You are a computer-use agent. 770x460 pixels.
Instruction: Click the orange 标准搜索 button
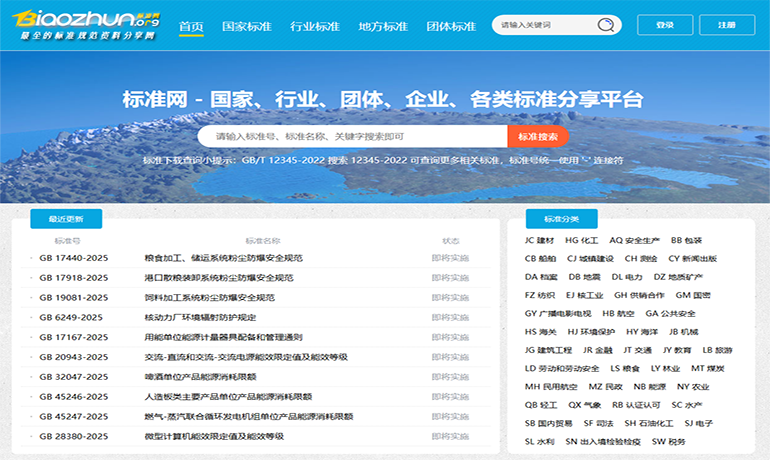point(538,136)
